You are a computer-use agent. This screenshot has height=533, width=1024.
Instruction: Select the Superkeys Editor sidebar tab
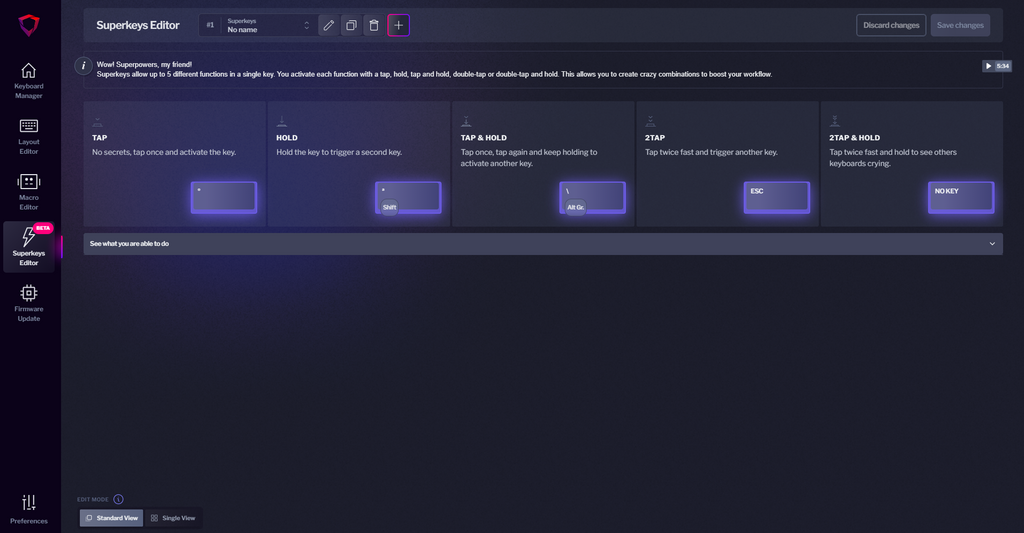click(28, 247)
